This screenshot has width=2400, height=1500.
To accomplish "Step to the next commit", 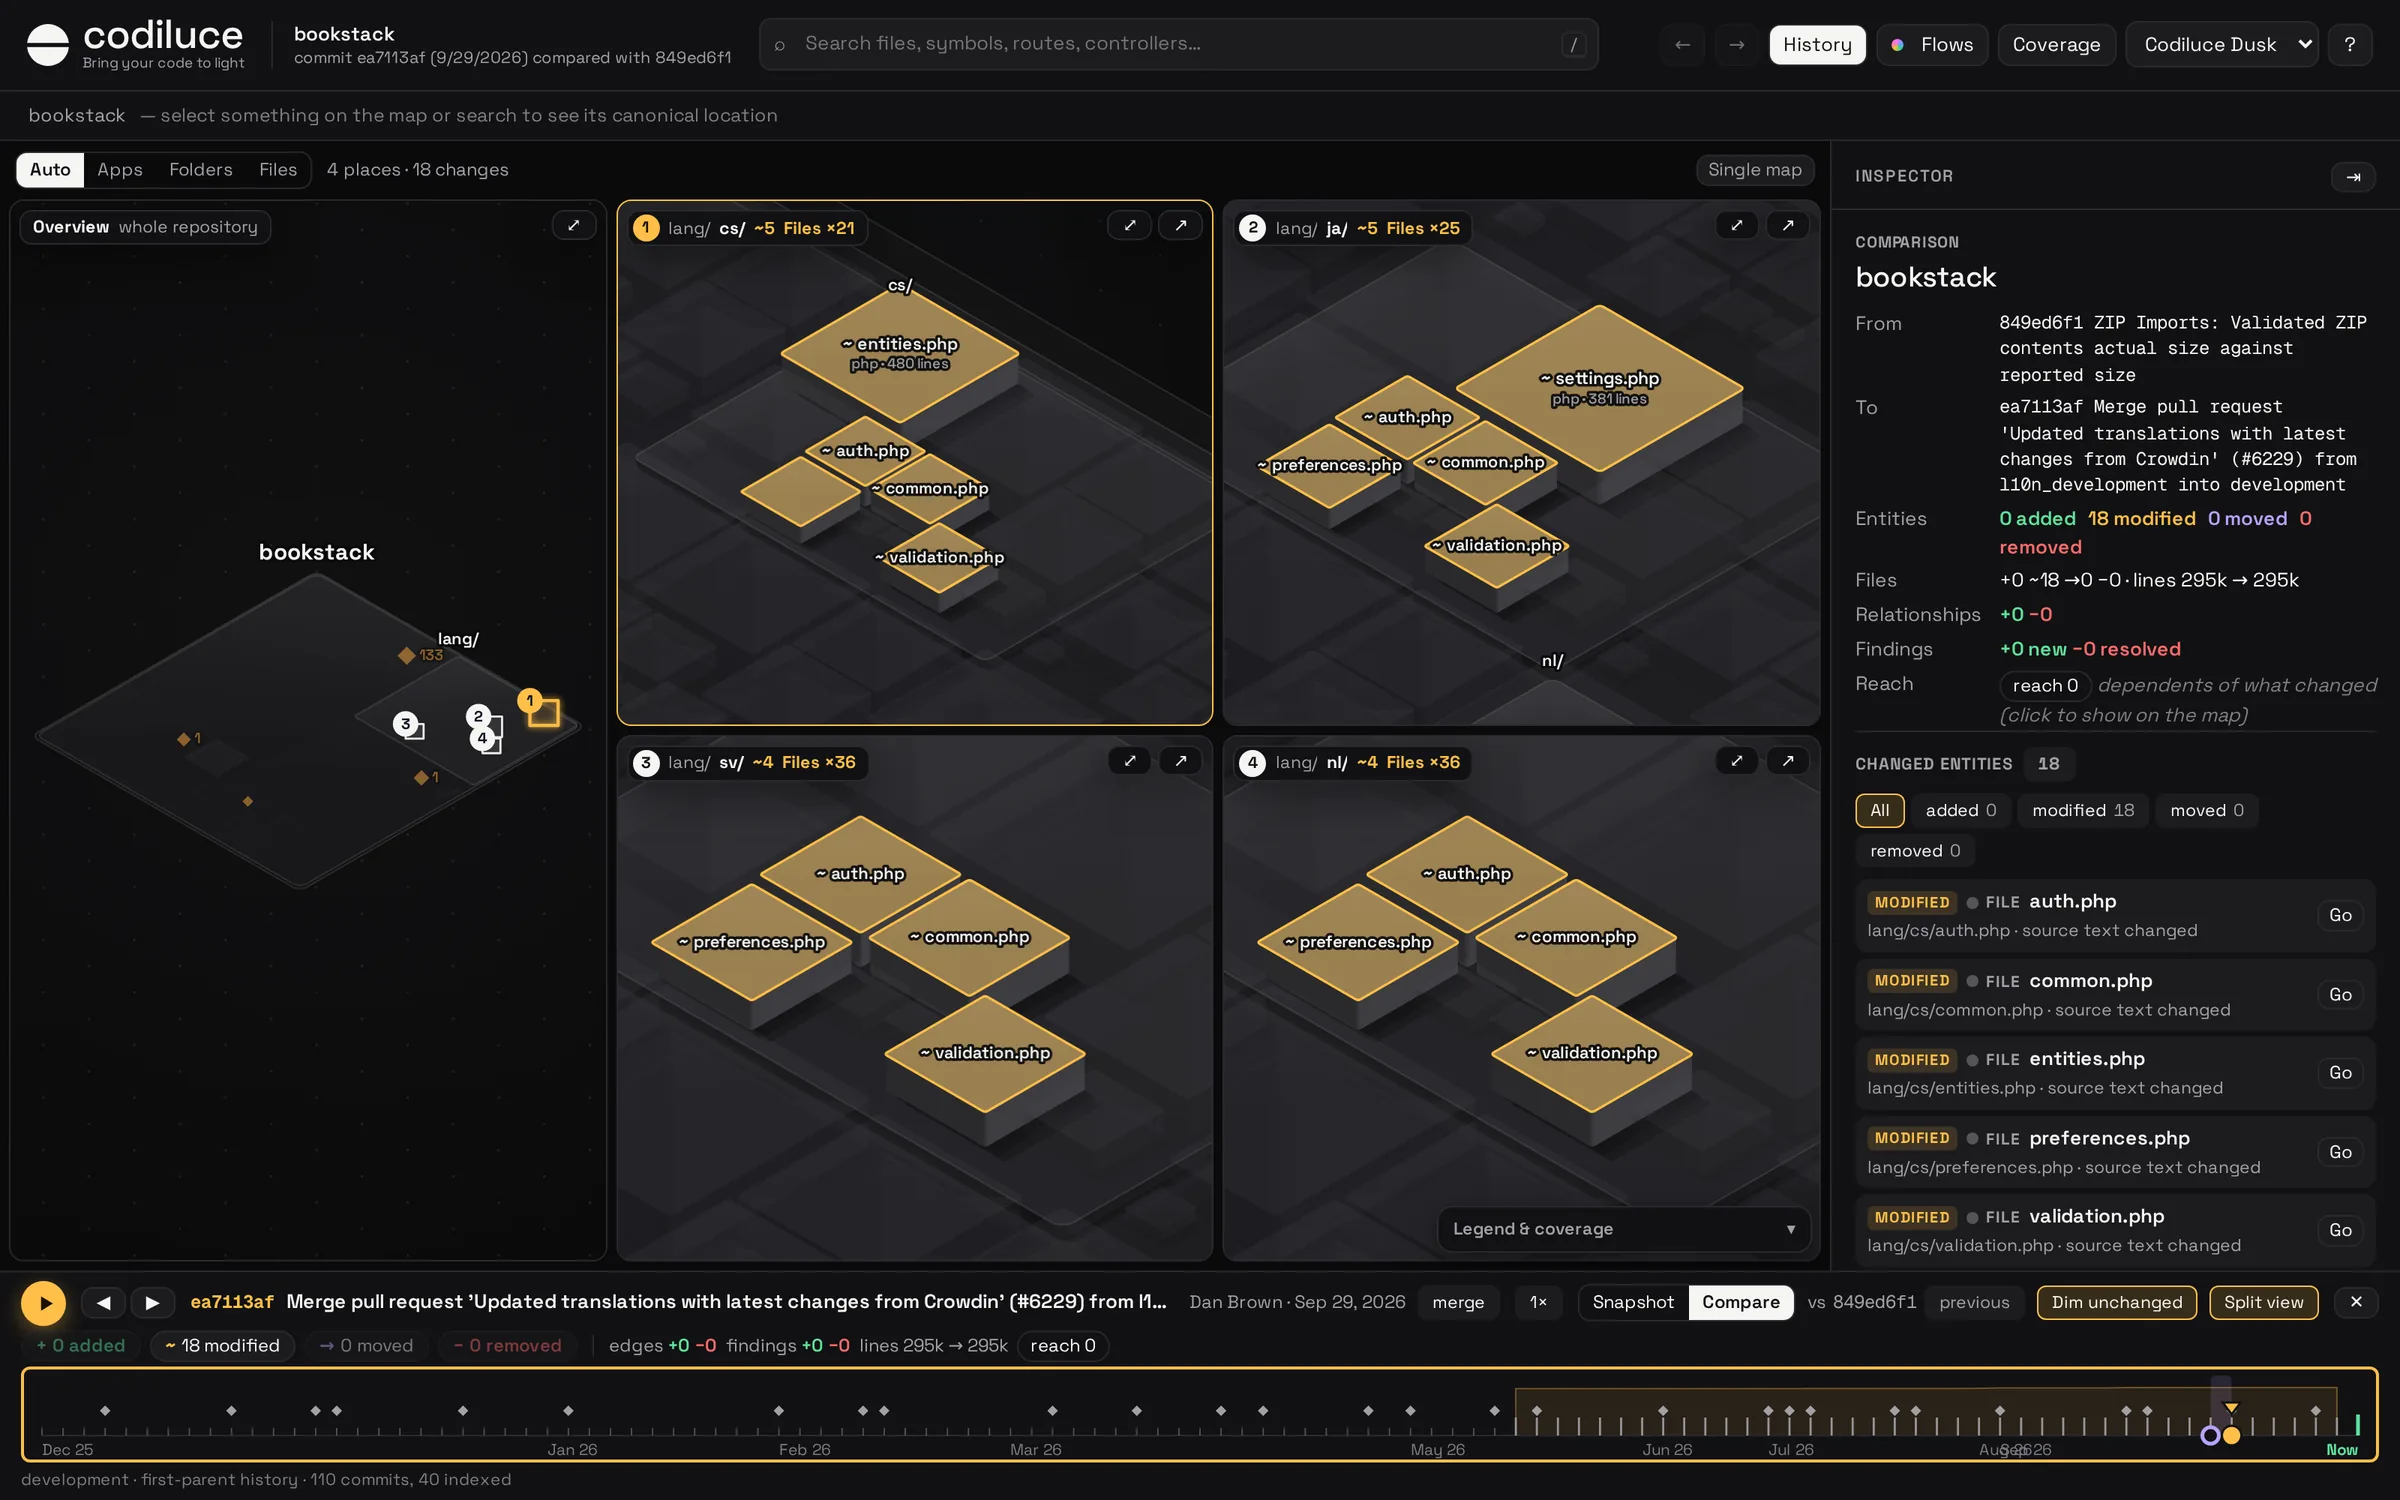I will [152, 1303].
